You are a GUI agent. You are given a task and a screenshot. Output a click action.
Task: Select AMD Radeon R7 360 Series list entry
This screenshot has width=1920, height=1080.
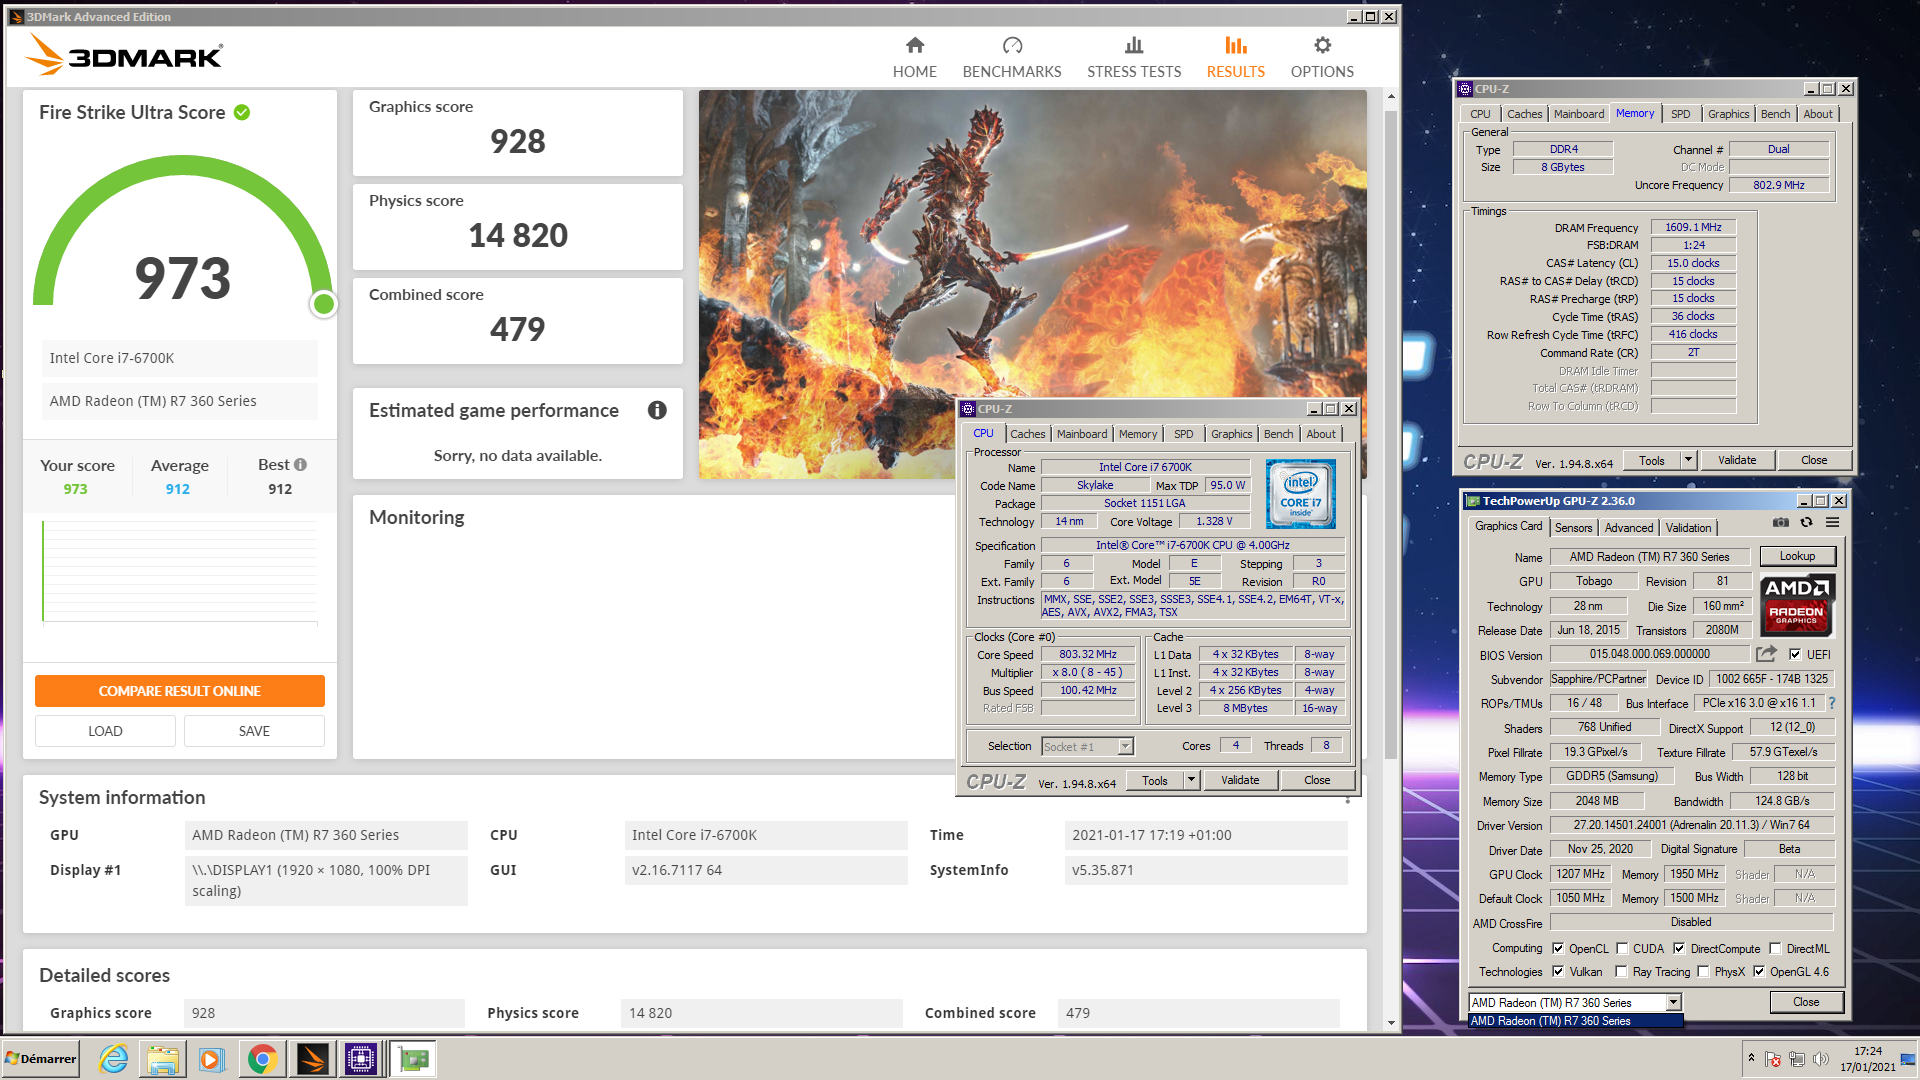(x=1575, y=1021)
